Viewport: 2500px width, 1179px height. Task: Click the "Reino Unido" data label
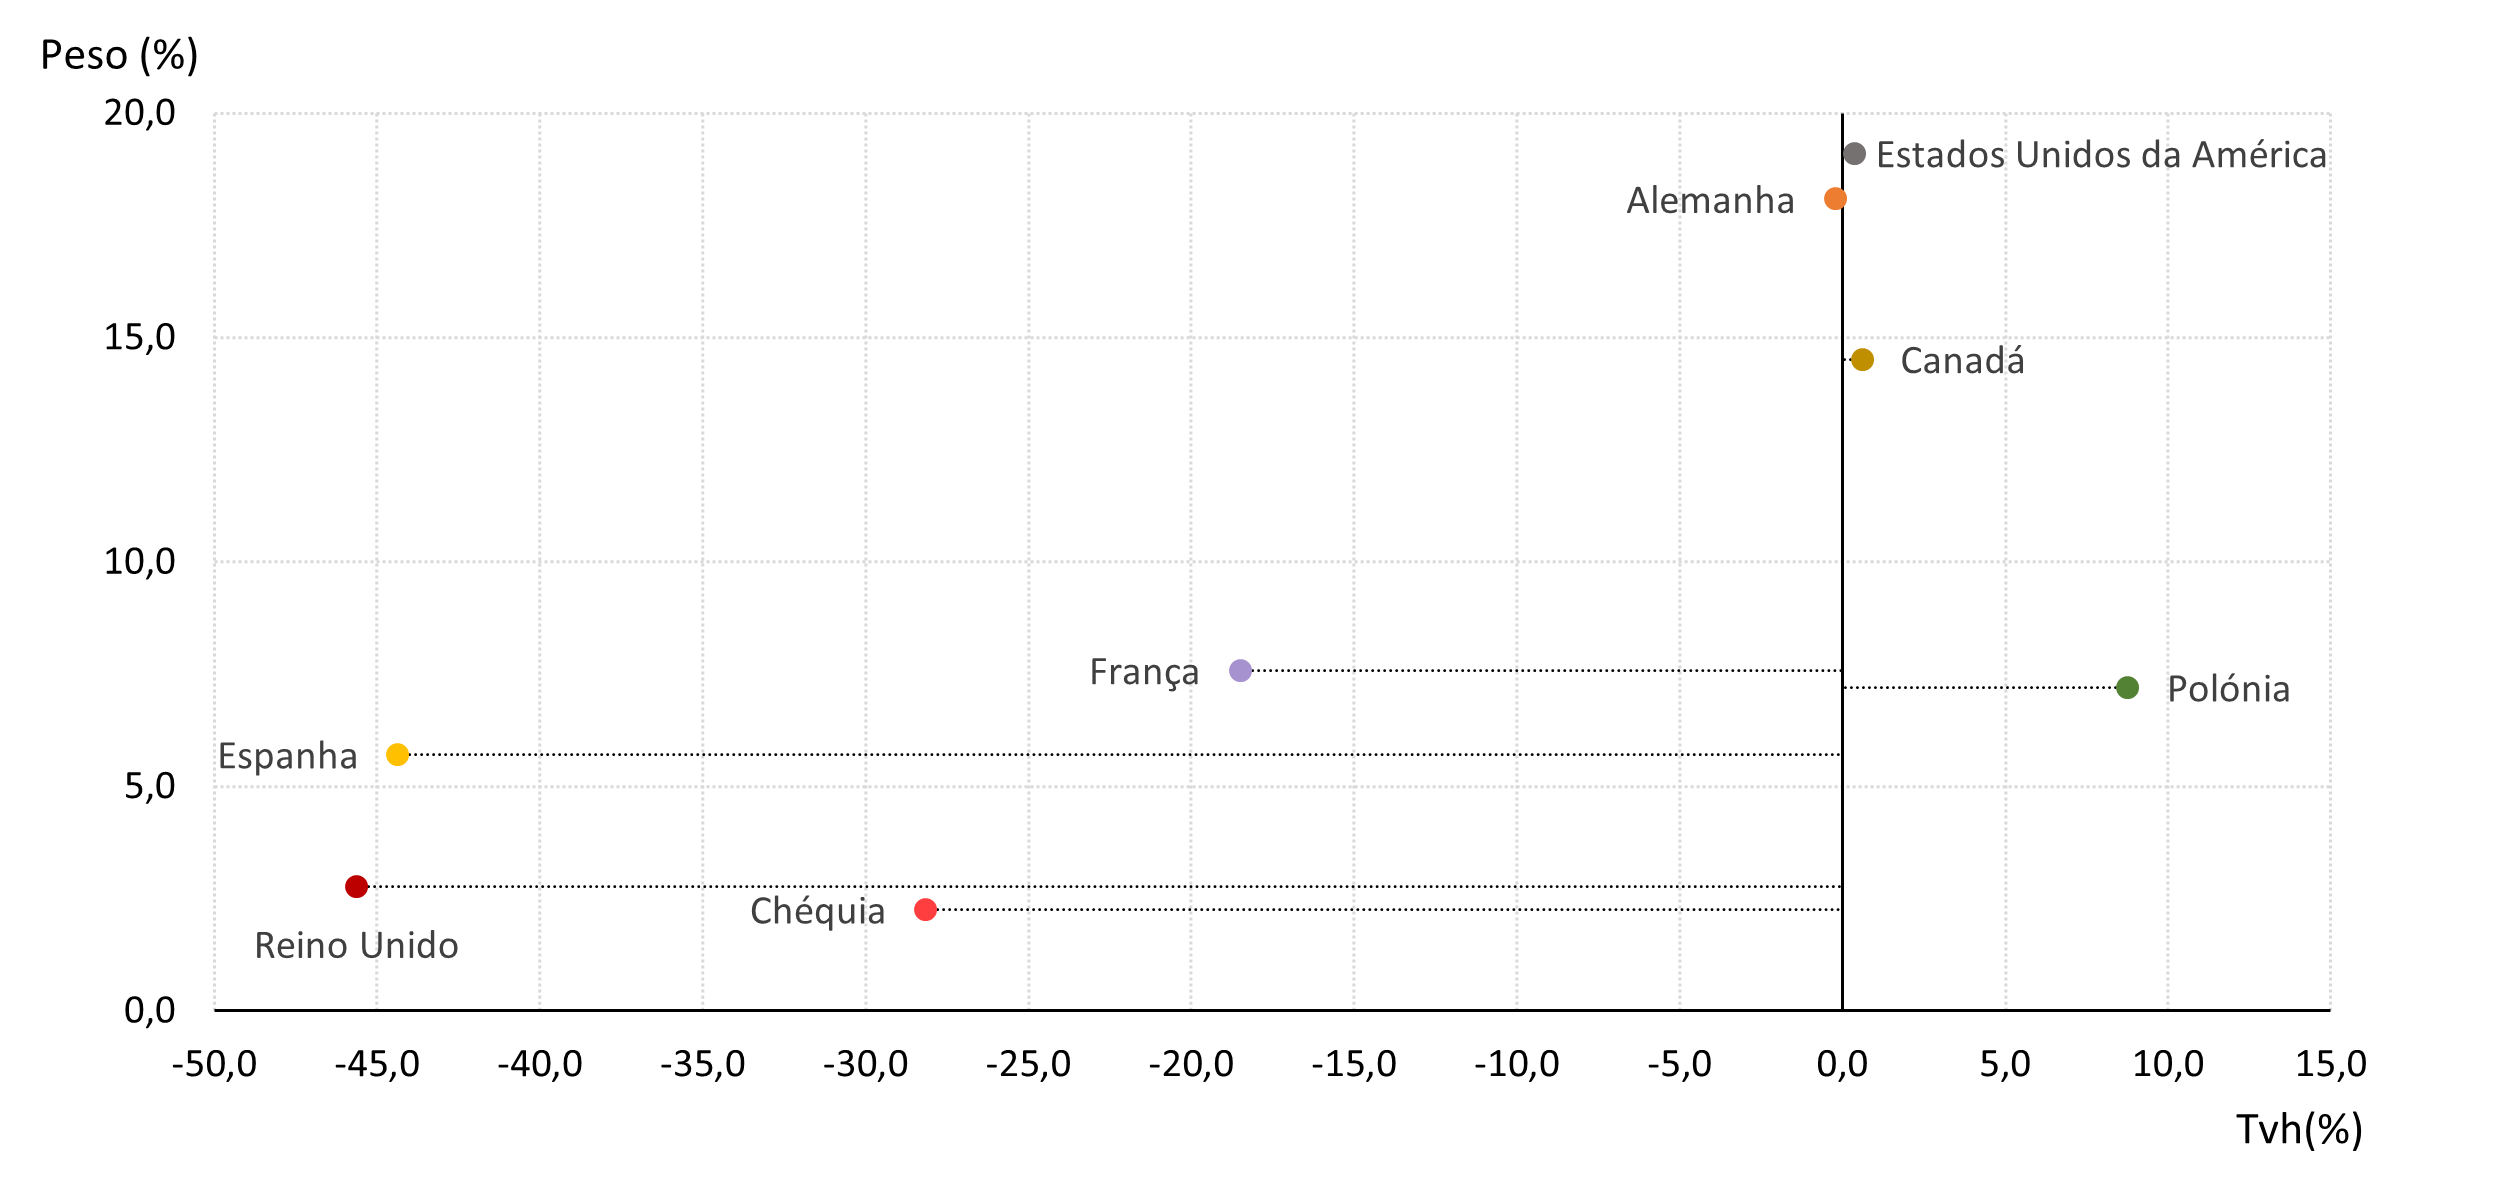pyautogui.click(x=356, y=946)
